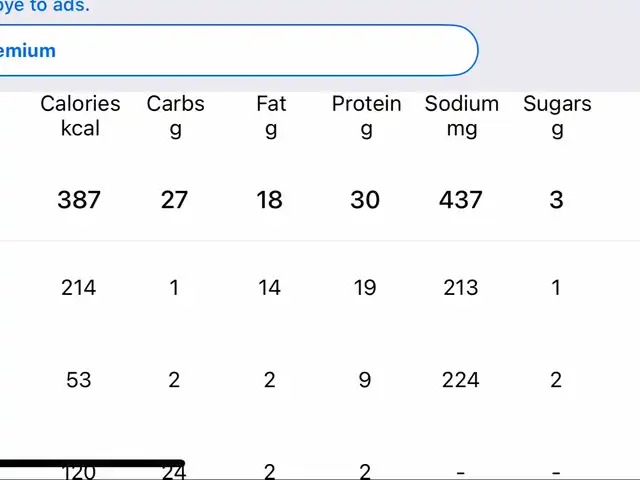Click the Premium upgrade button
This screenshot has height=480, width=640.
click(x=239, y=51)
